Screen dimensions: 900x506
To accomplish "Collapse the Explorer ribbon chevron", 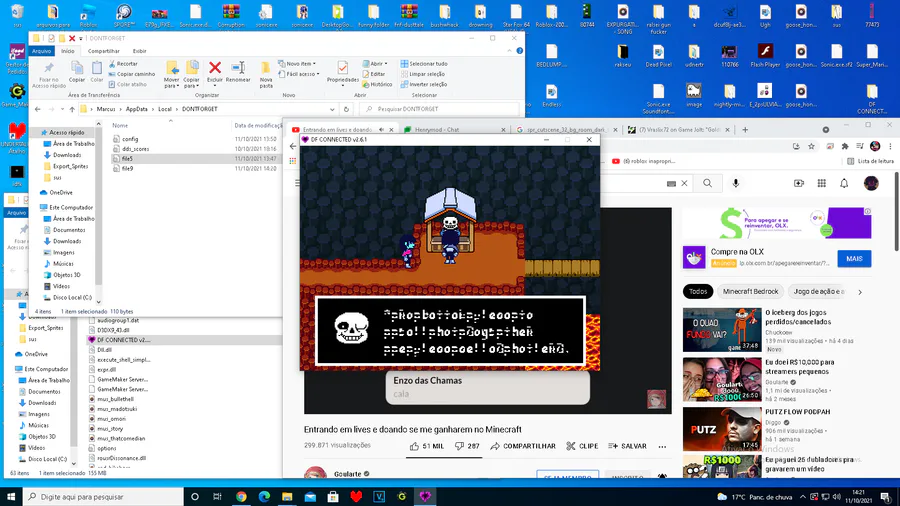I will [x=509, y=50].
